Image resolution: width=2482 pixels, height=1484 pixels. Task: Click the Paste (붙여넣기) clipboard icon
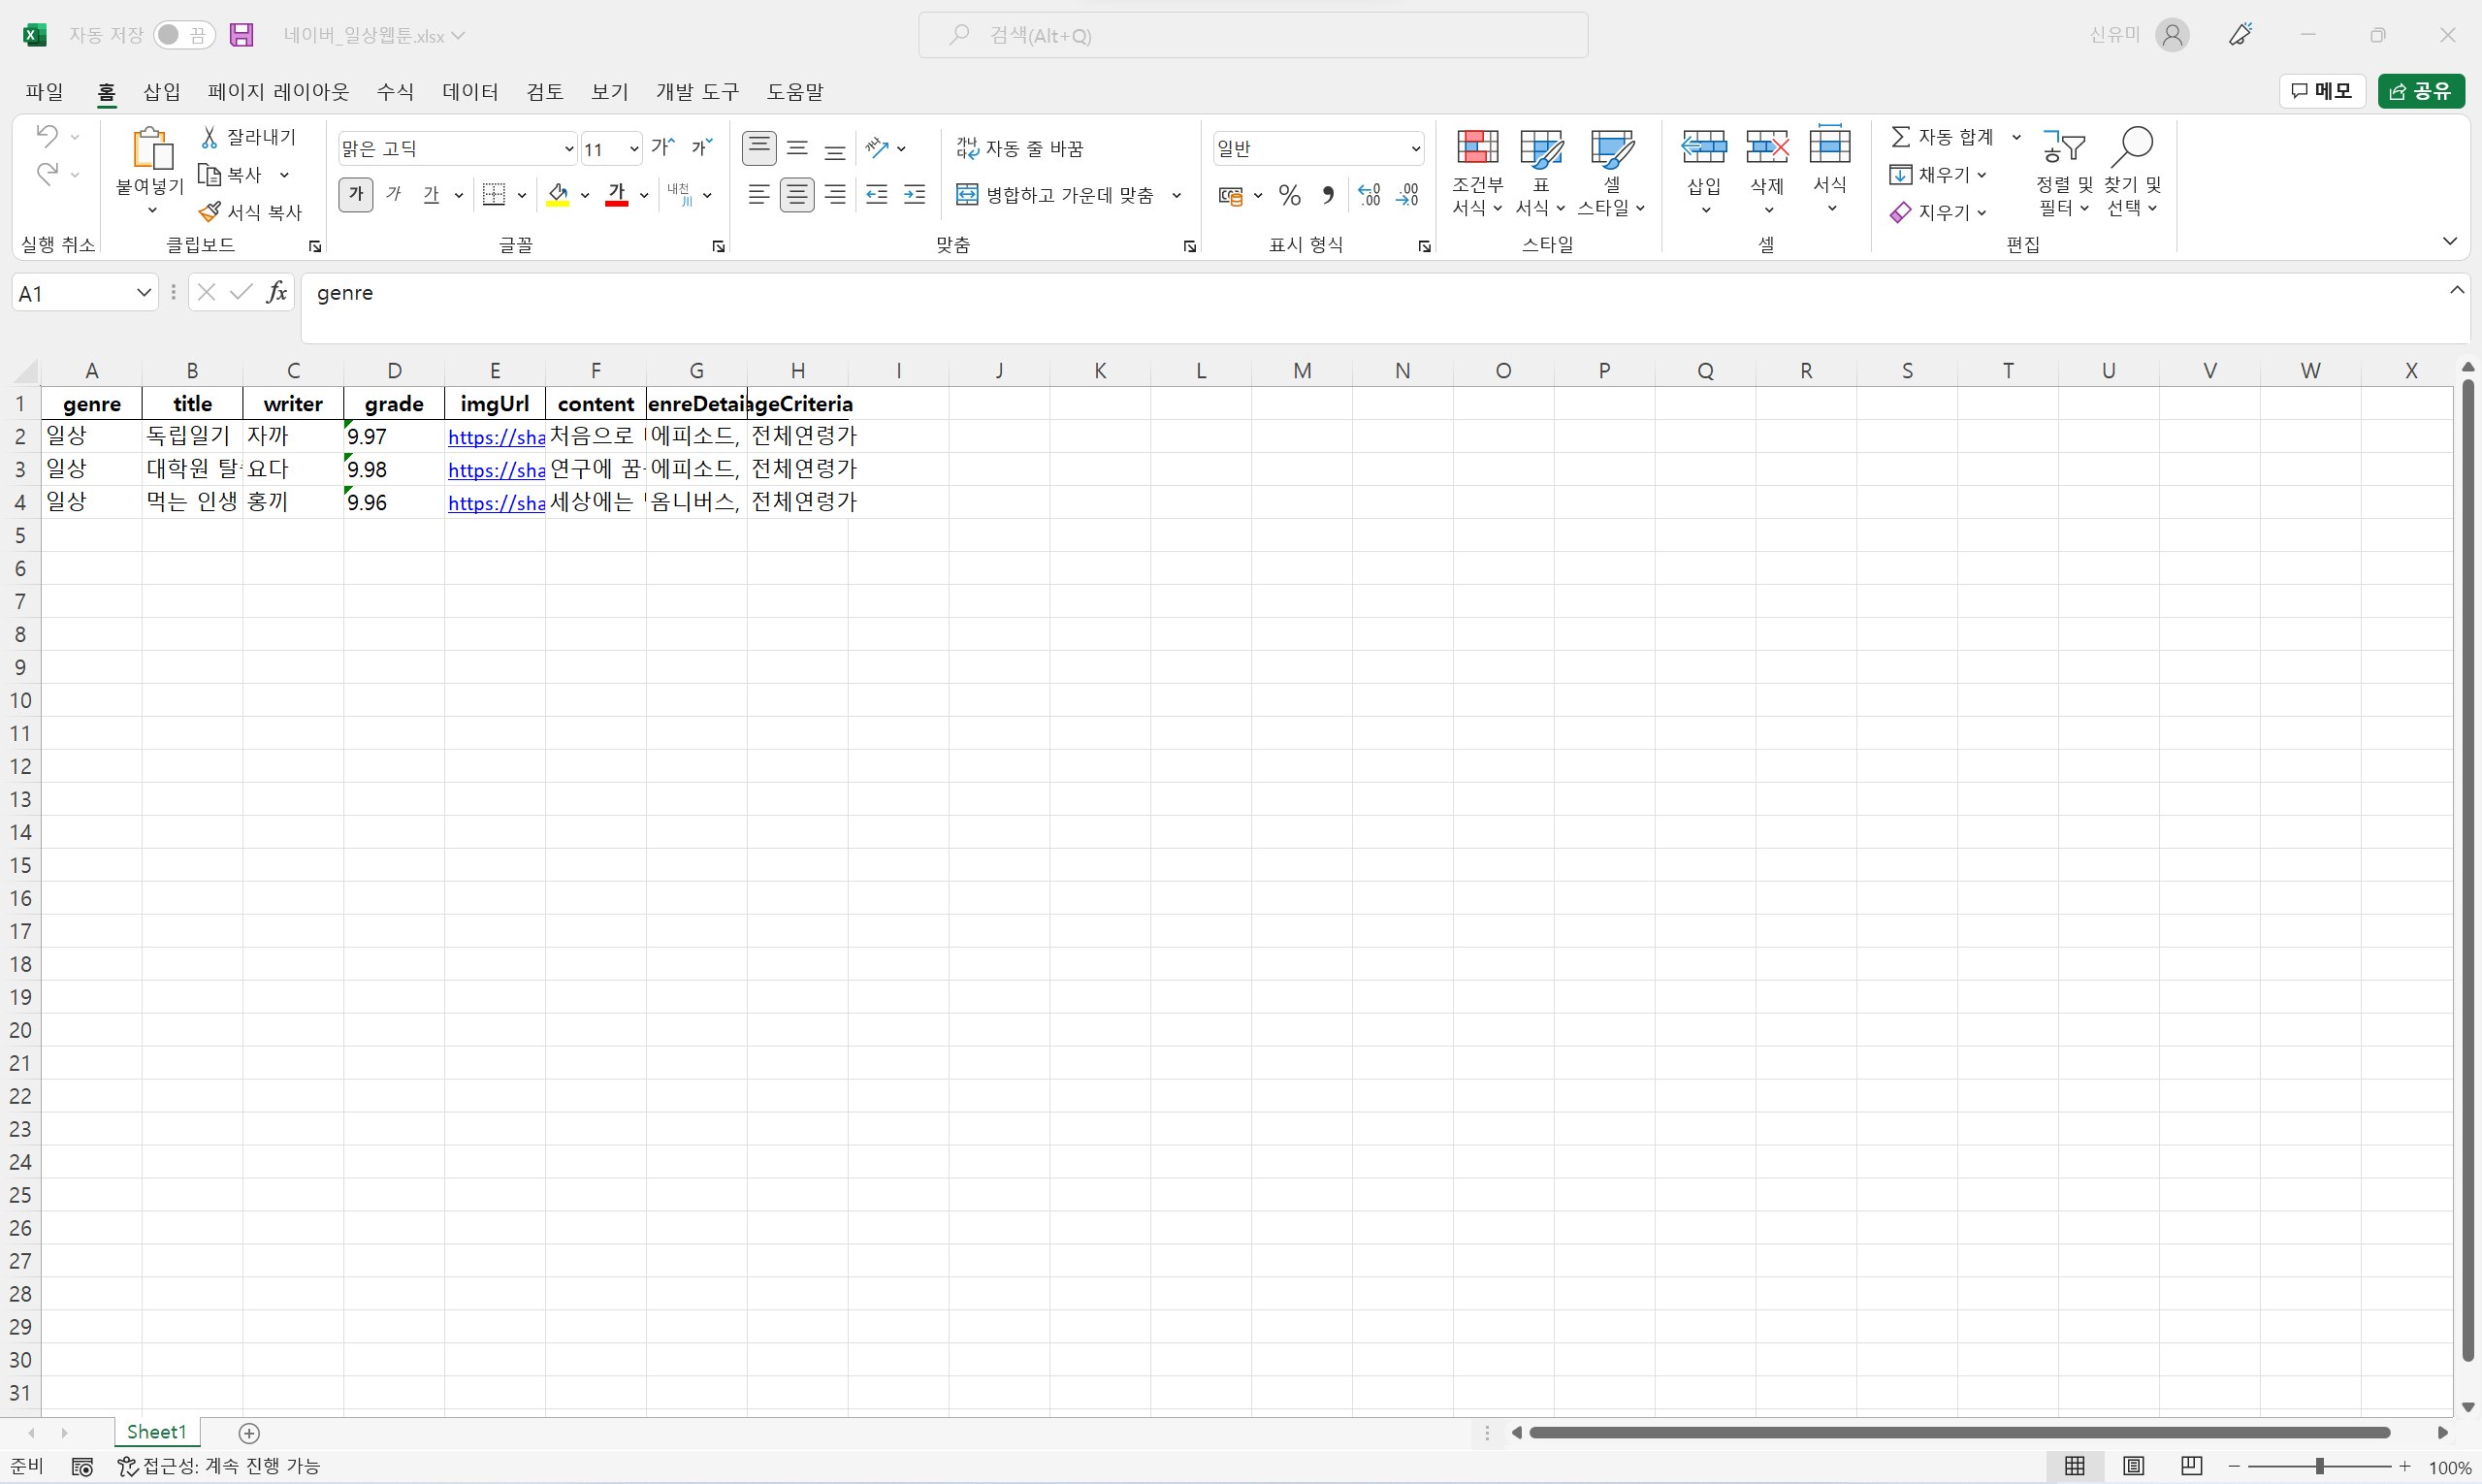(152, 148)
